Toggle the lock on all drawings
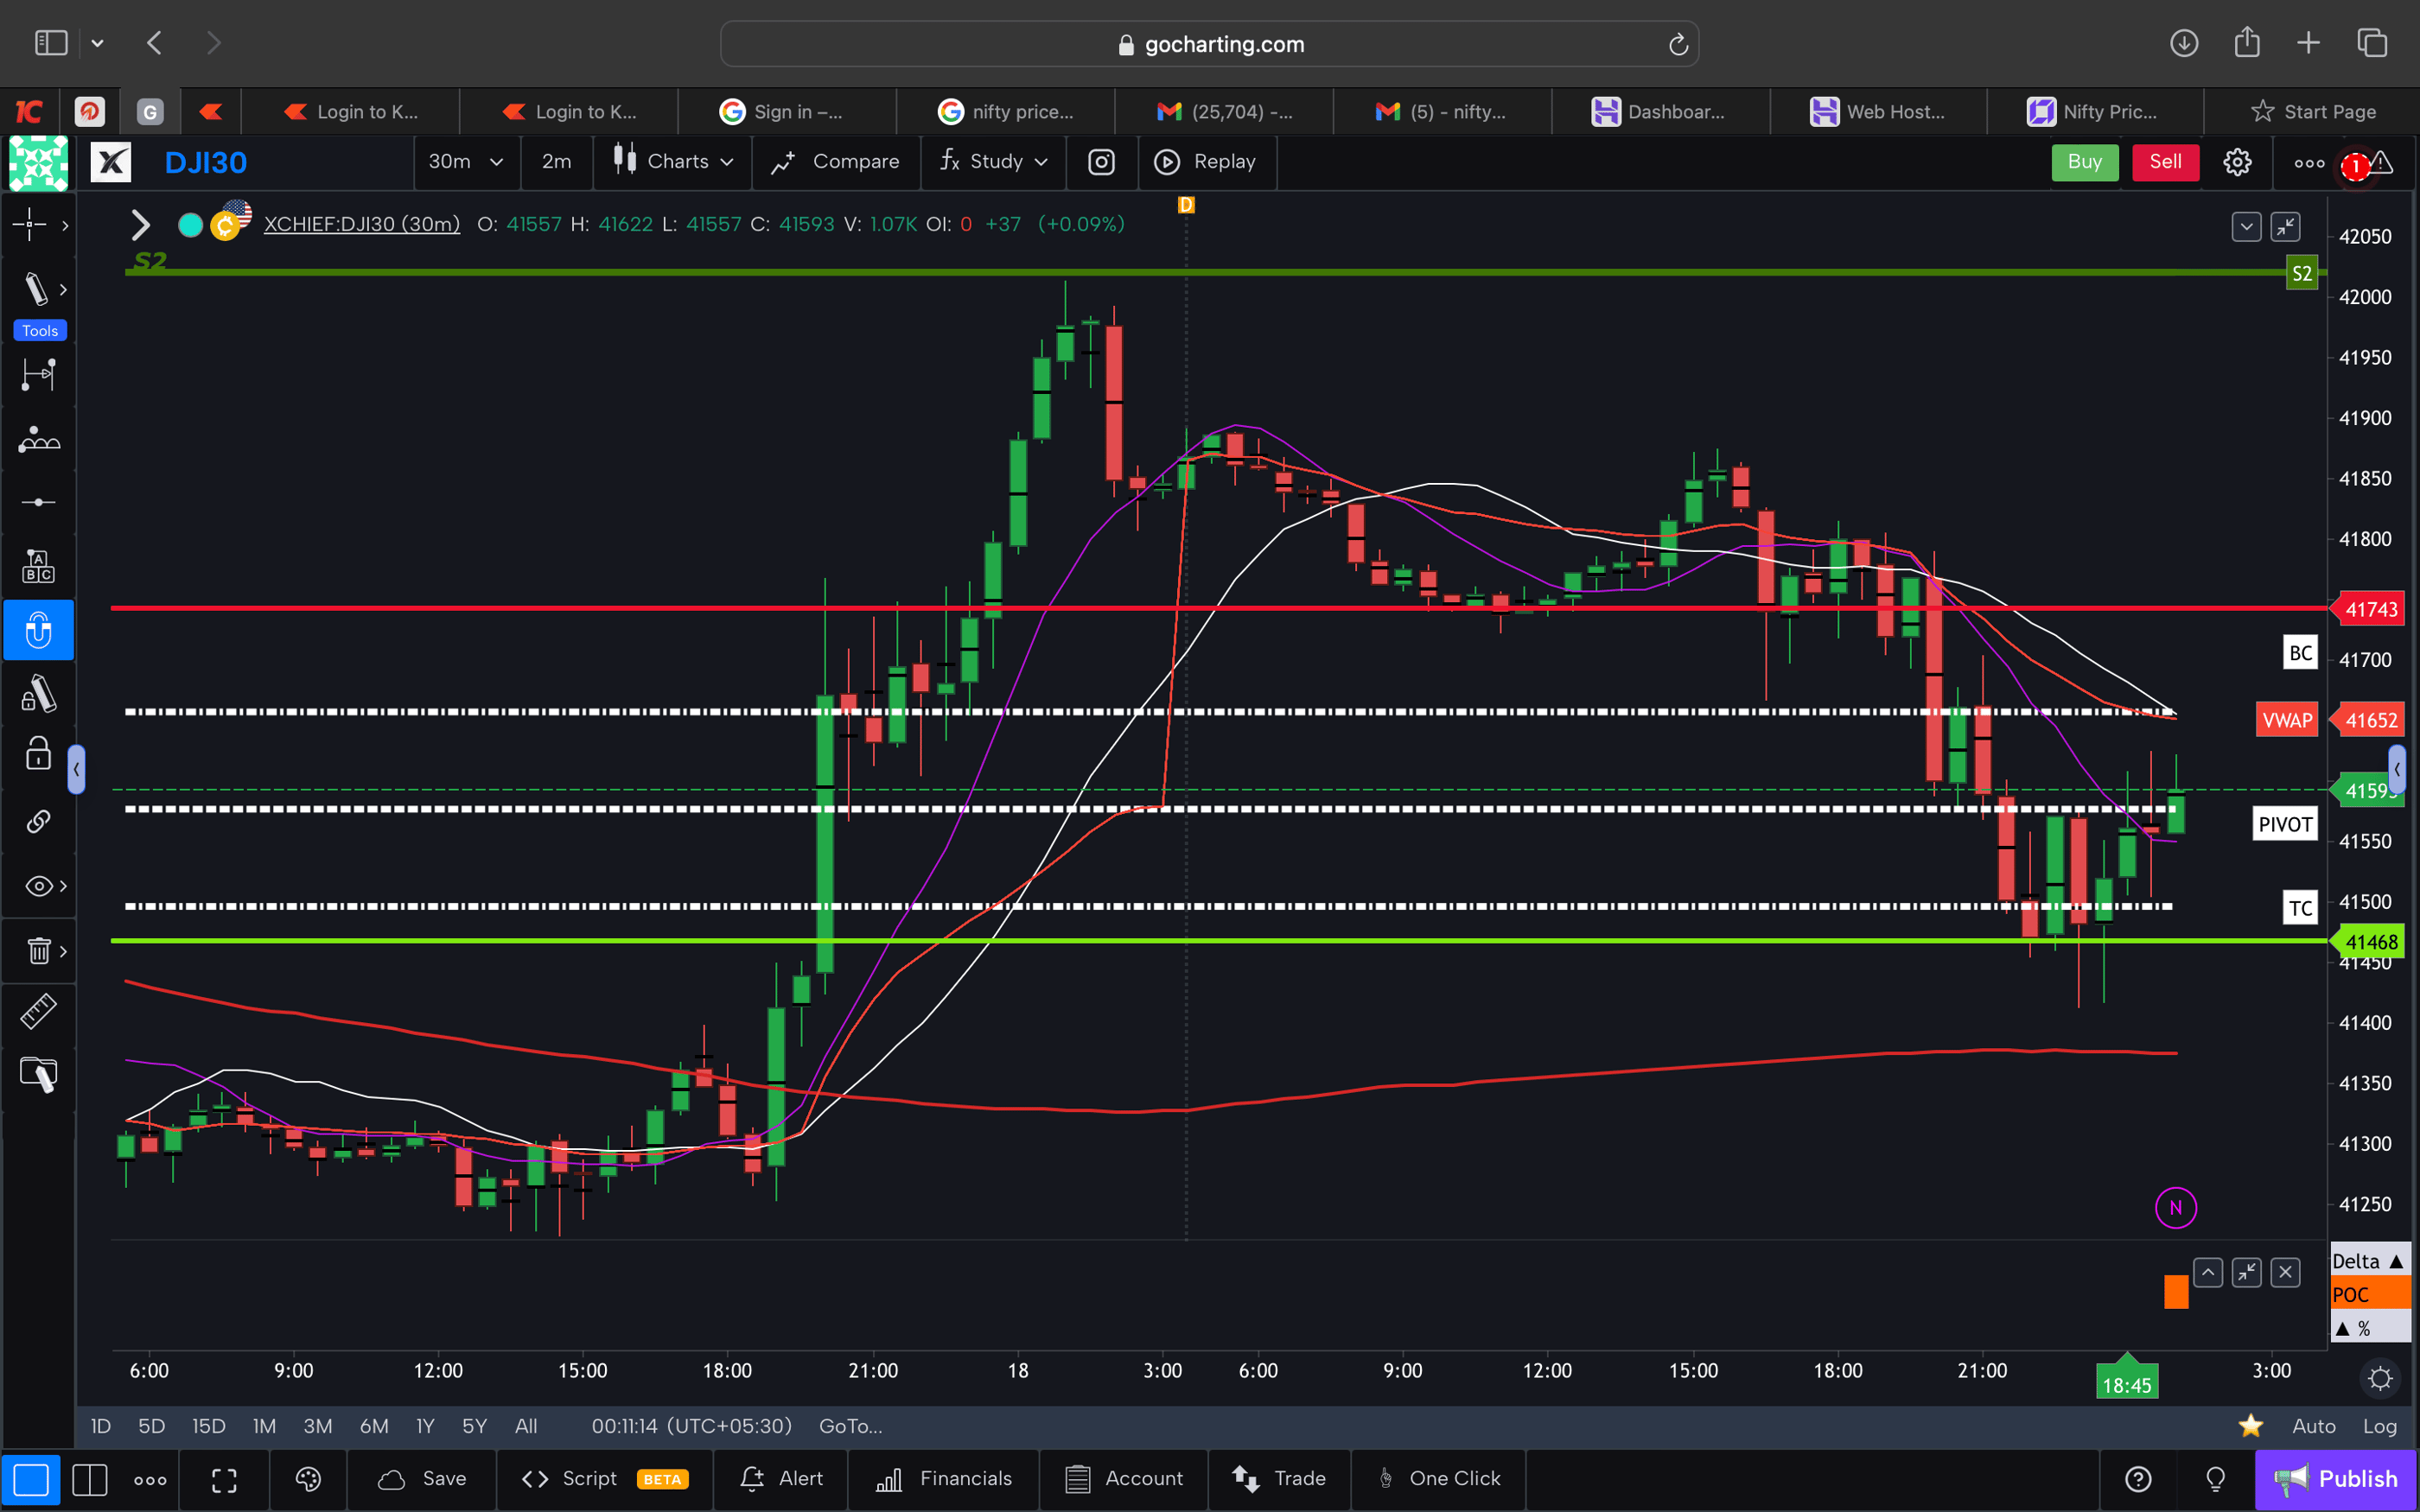The image size is (2420, 1512). click(x=38, y=753)
